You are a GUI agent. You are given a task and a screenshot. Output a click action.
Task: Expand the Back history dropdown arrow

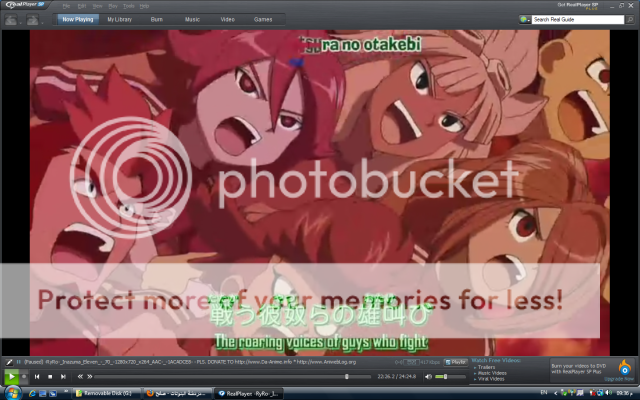[20, 22]
